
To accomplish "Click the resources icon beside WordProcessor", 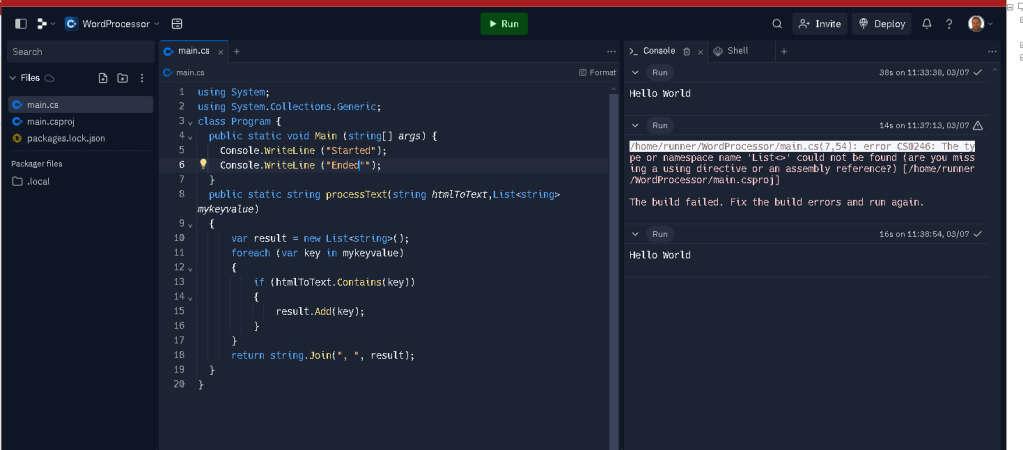I will coord(177,24).
